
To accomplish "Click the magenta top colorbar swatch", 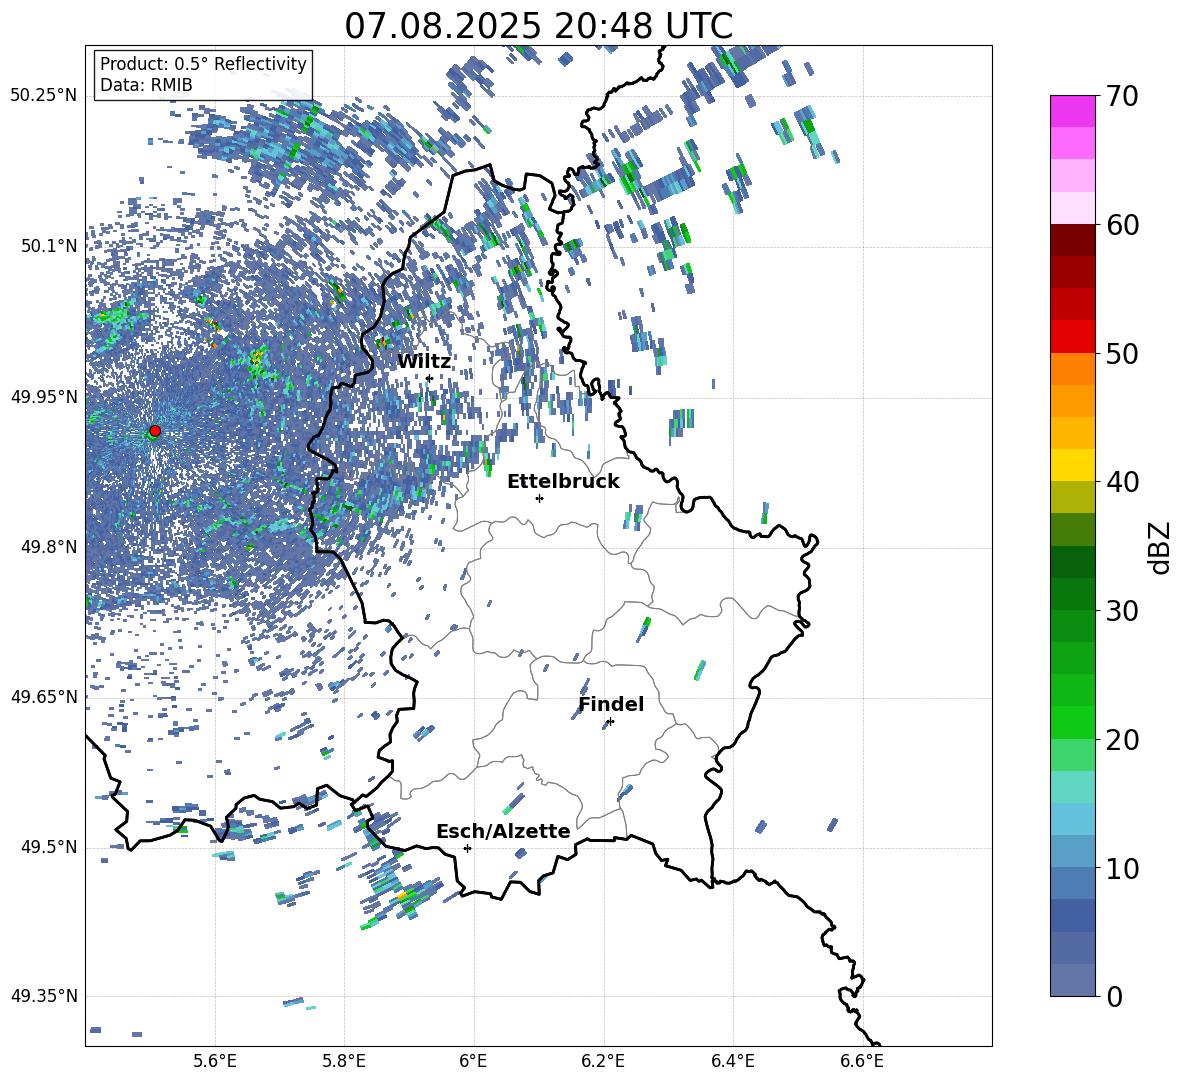I will [x=1073, y=111].
